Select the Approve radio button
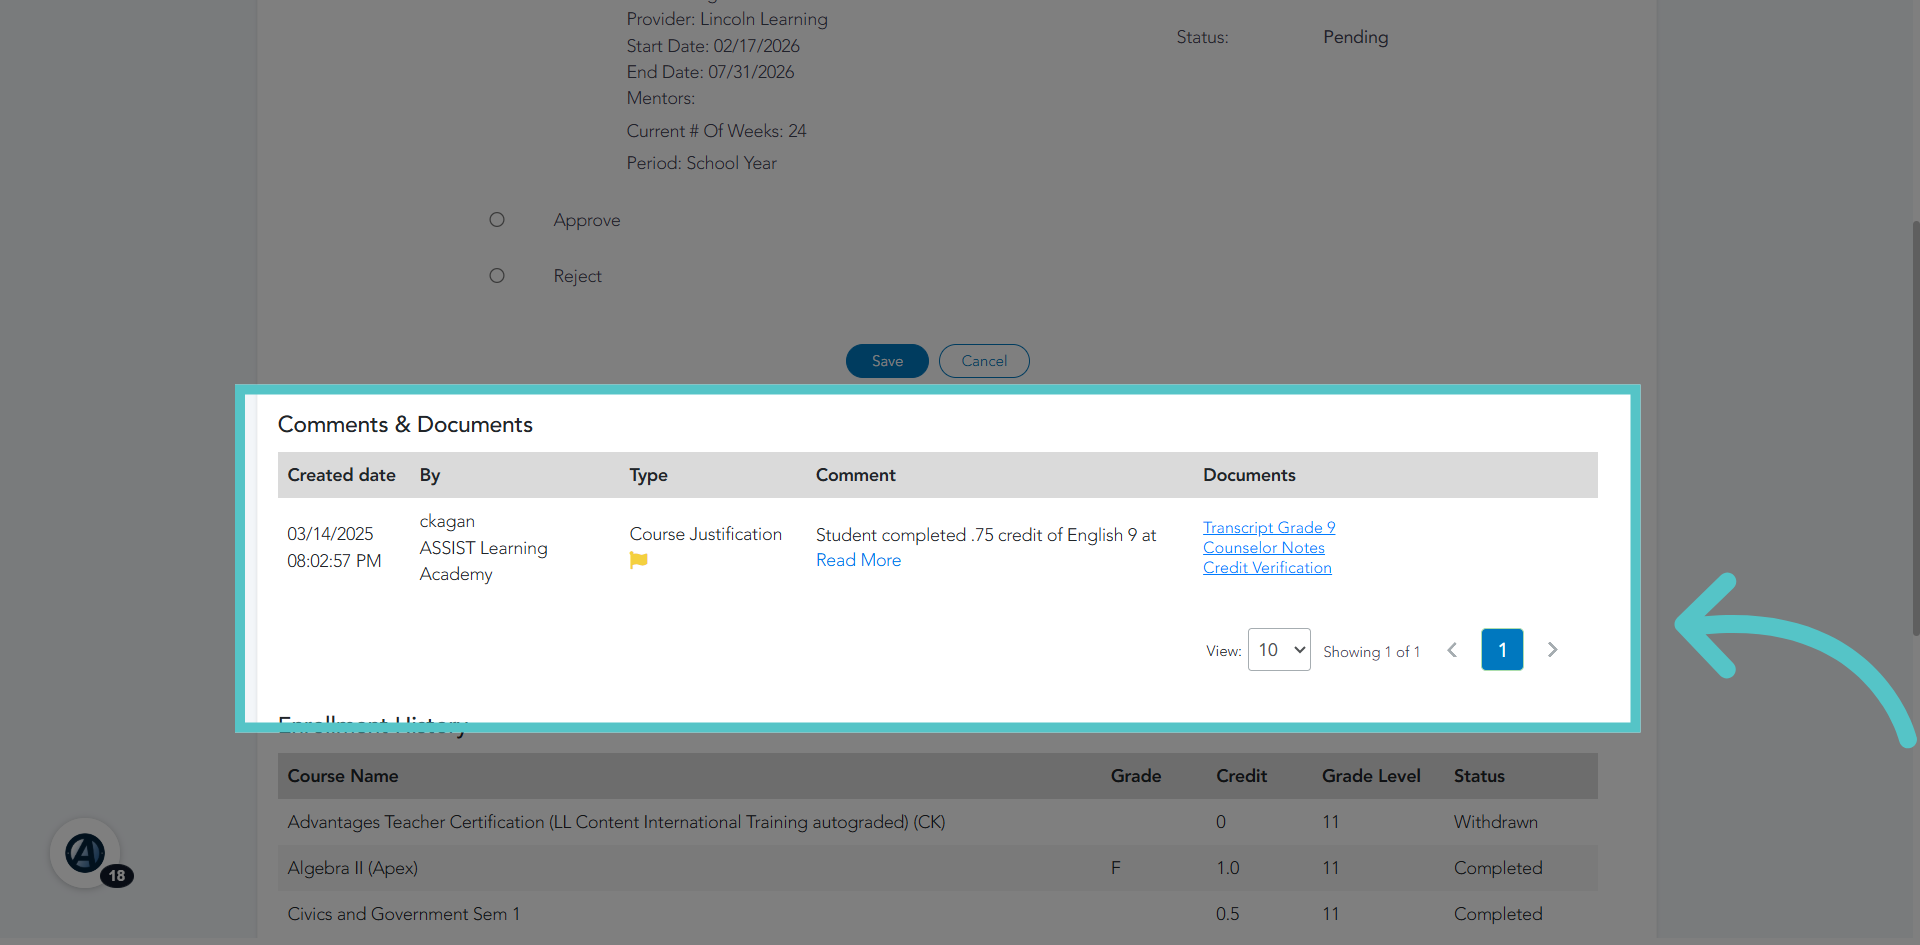 click(497, 220)
